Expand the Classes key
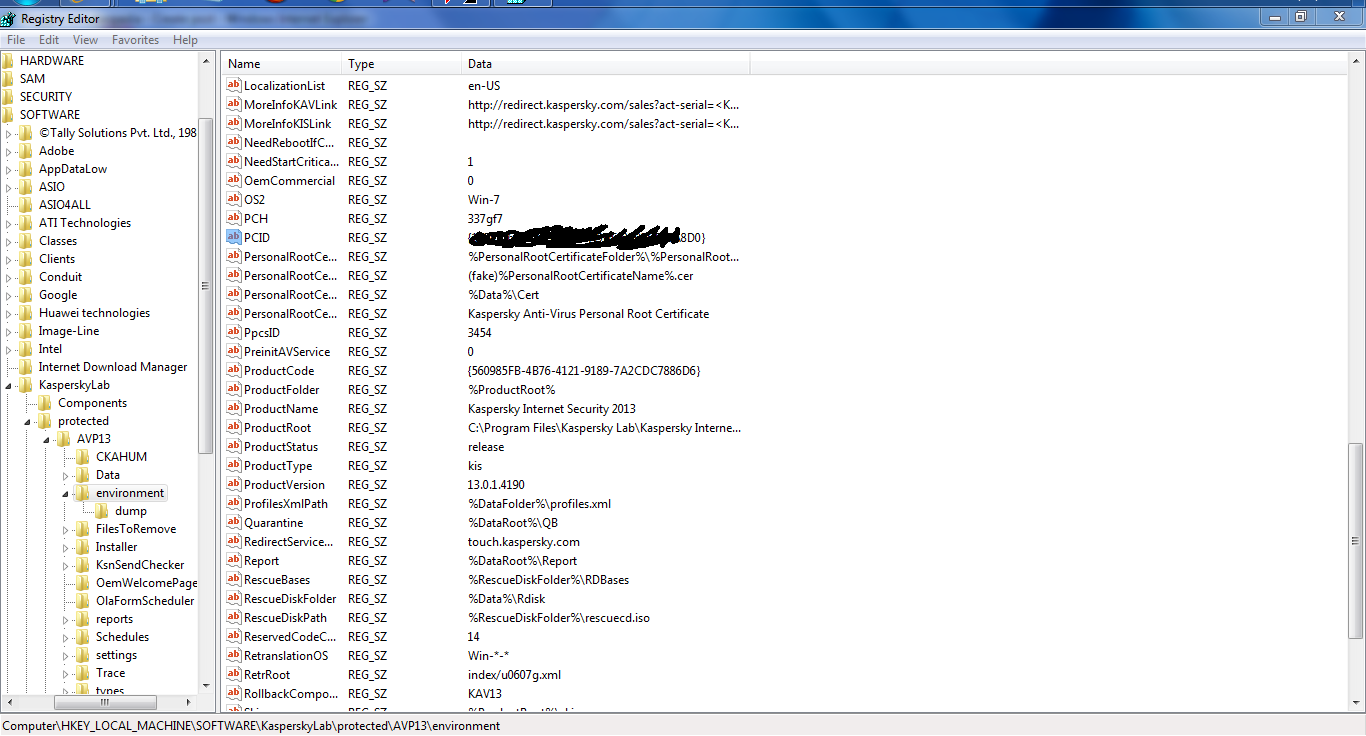This screenshot has height=736, width=1366. tap(9, 241)
